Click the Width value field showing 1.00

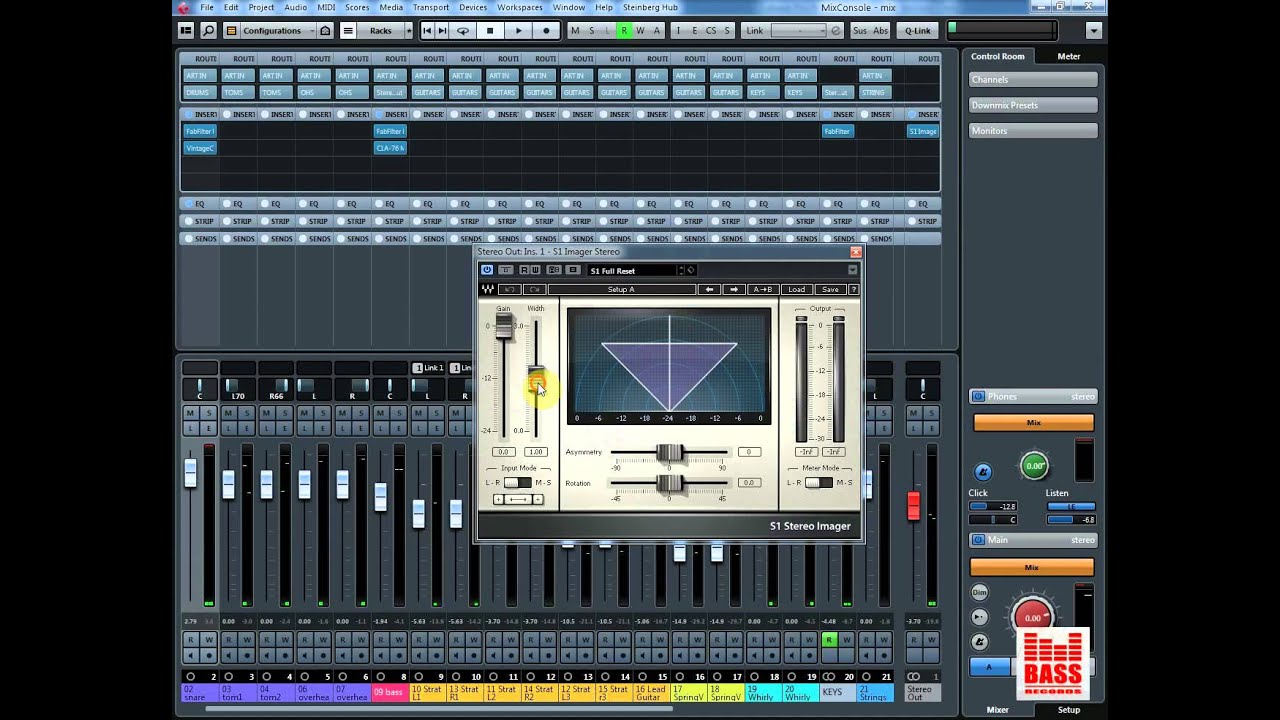coord(536,452)
